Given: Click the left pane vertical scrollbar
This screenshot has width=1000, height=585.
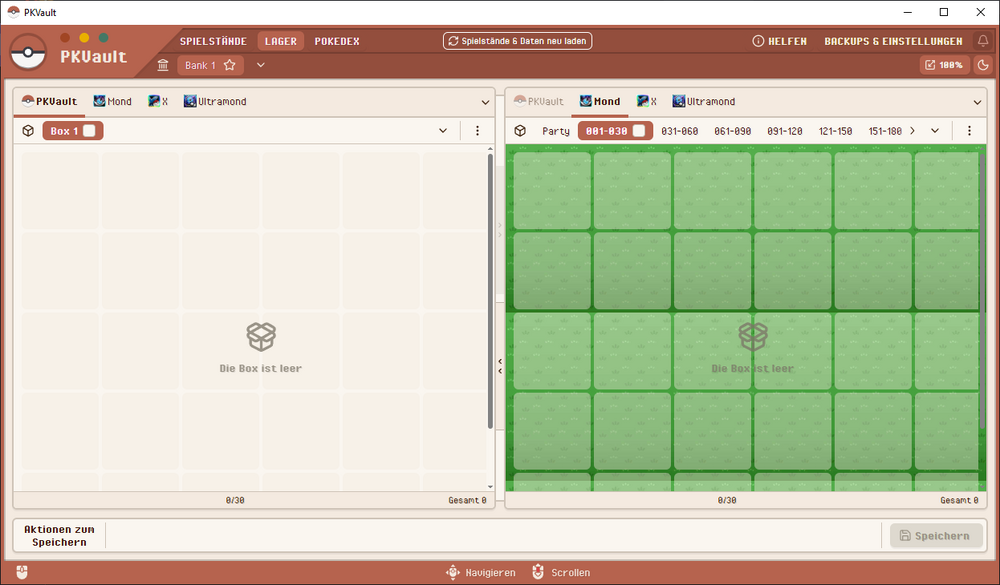Looking at the screenshot, I should click(490, 291).
